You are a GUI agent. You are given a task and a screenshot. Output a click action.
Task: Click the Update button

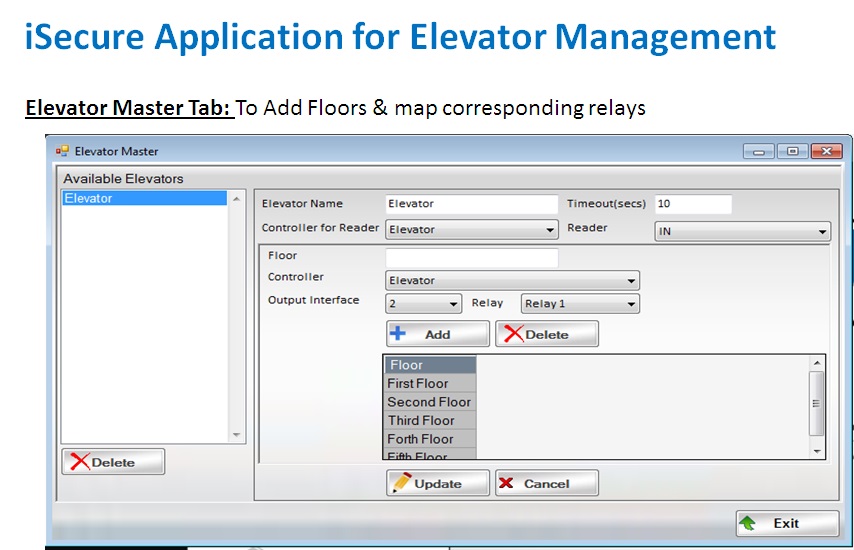tap(438, 483)
